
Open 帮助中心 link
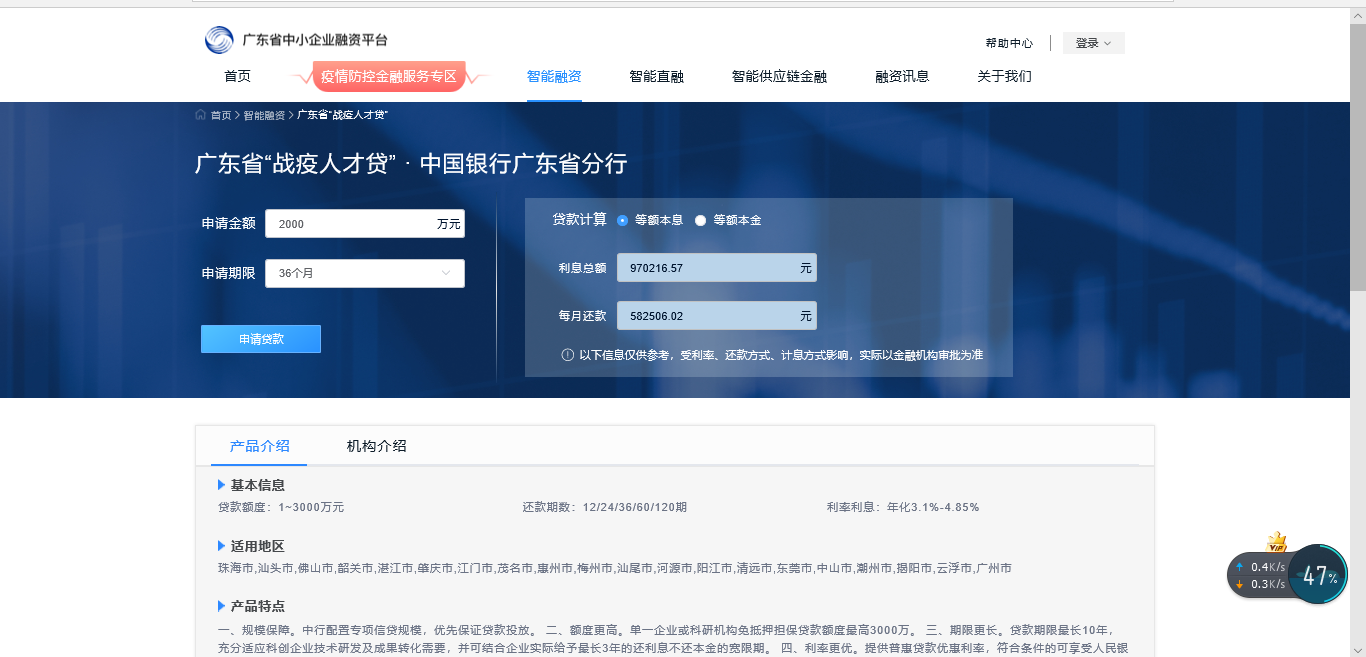click(1009, 43)
